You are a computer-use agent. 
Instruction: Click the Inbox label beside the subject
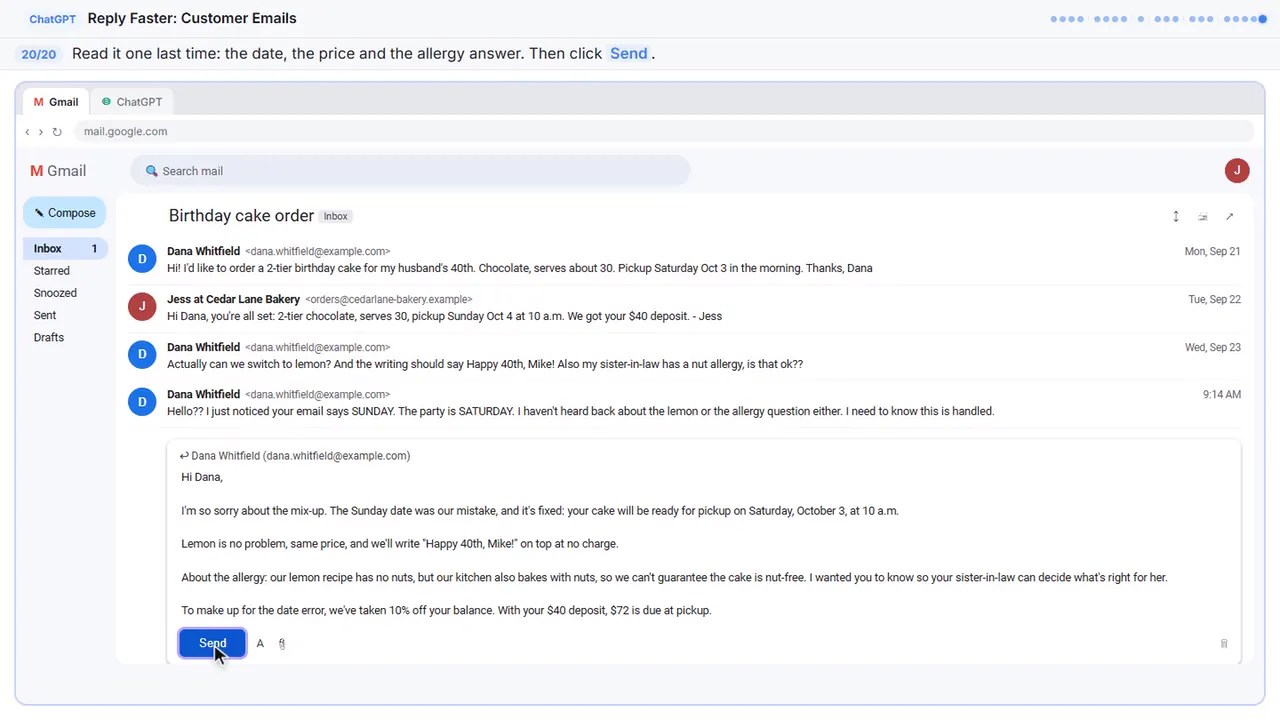coord(336,216)
